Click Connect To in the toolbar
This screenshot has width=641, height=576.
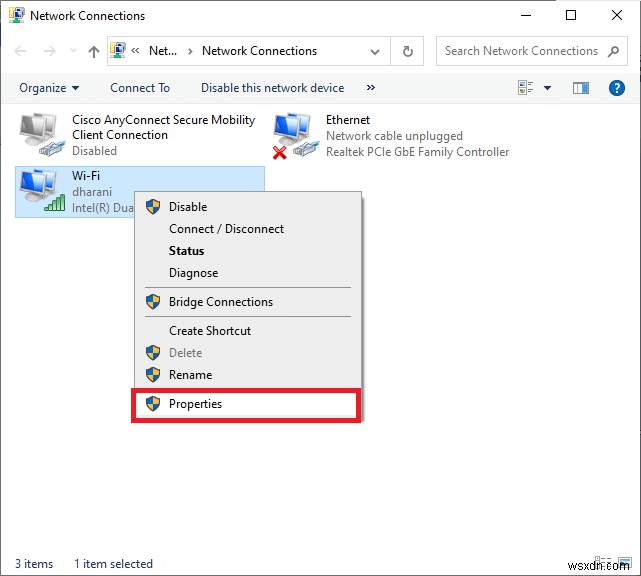pyautogui.click(x=140, y=88)
